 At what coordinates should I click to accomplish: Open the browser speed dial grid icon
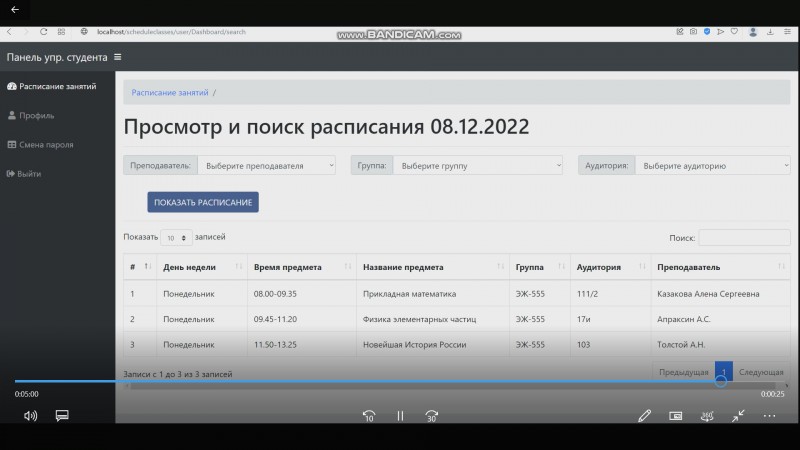(61, 32)
